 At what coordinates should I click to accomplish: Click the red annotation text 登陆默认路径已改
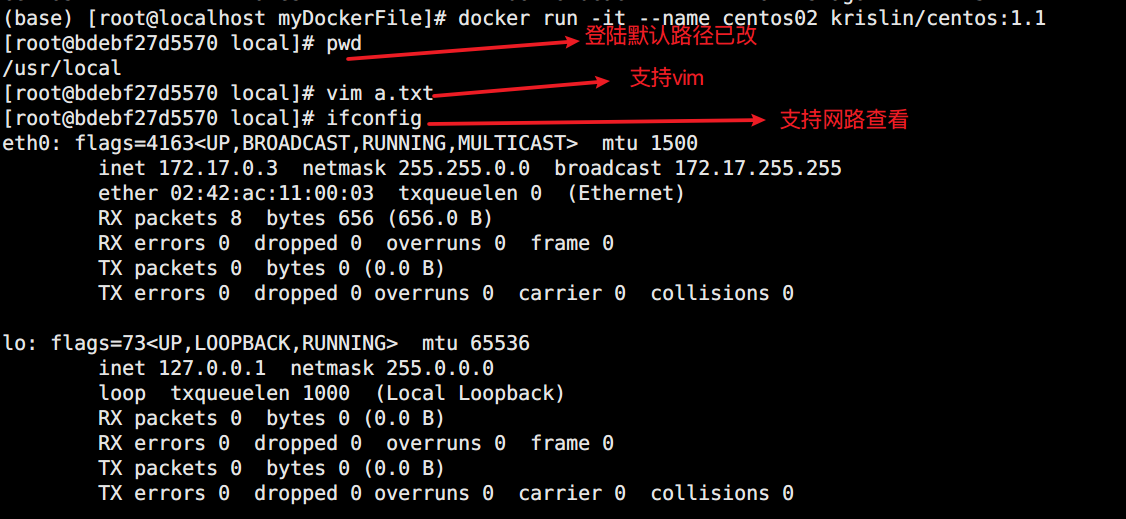670,38
